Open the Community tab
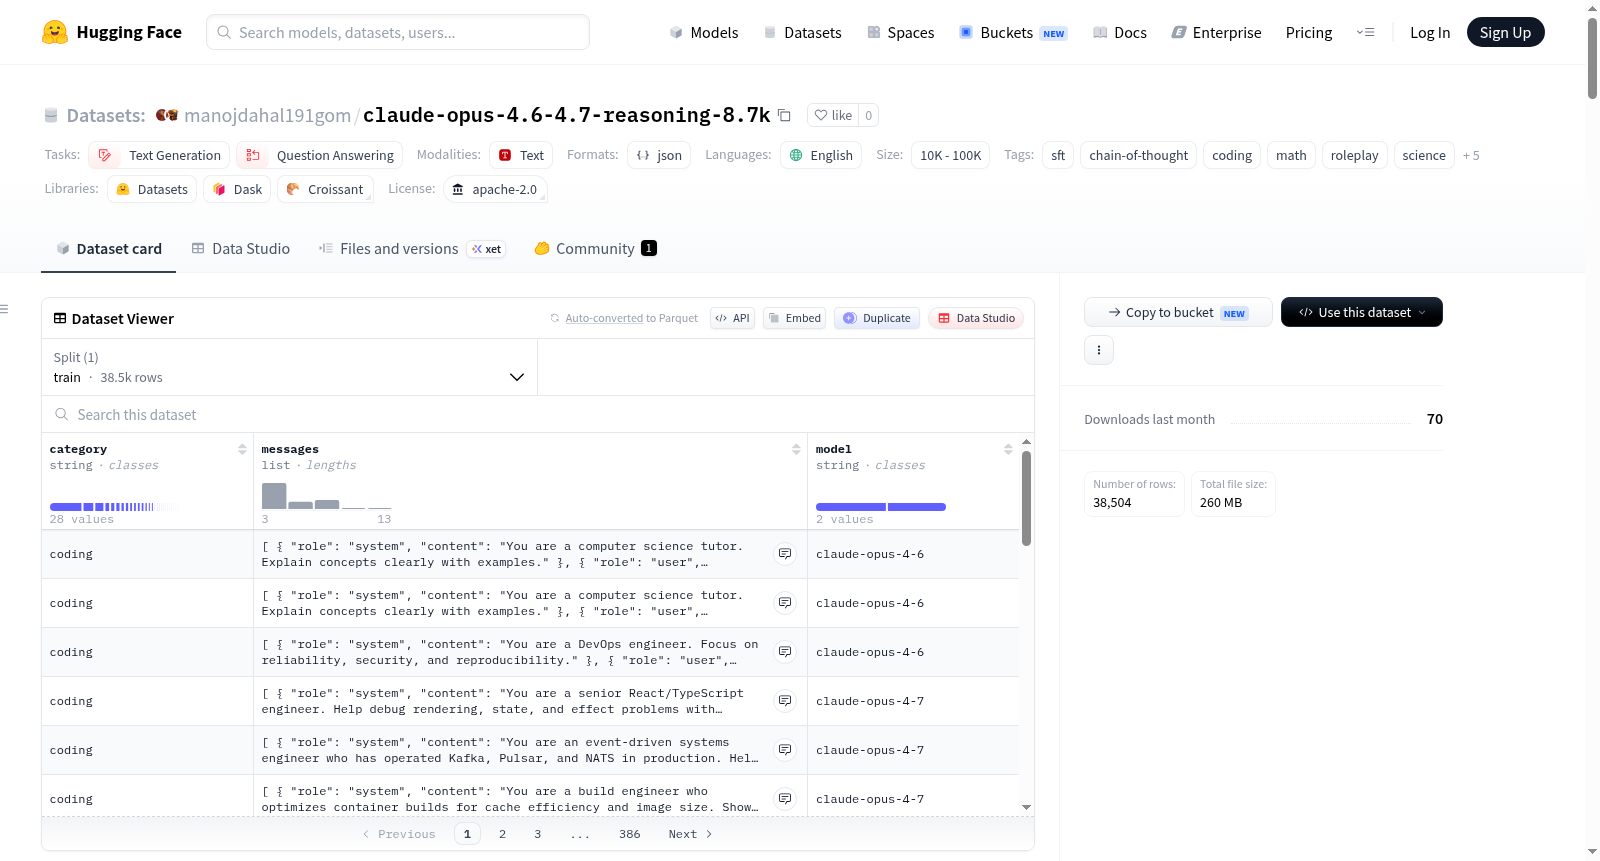The width and height of the screenshot is (1600, 861). click(596, 248)
